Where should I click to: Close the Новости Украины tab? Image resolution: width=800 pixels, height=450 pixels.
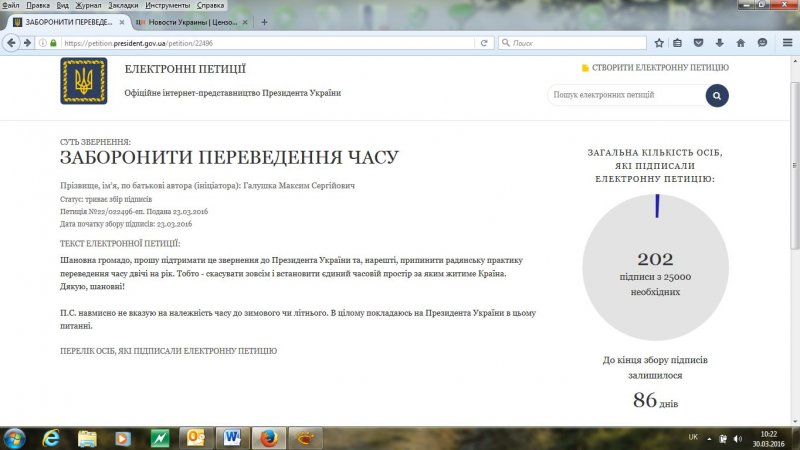point(245,22)
